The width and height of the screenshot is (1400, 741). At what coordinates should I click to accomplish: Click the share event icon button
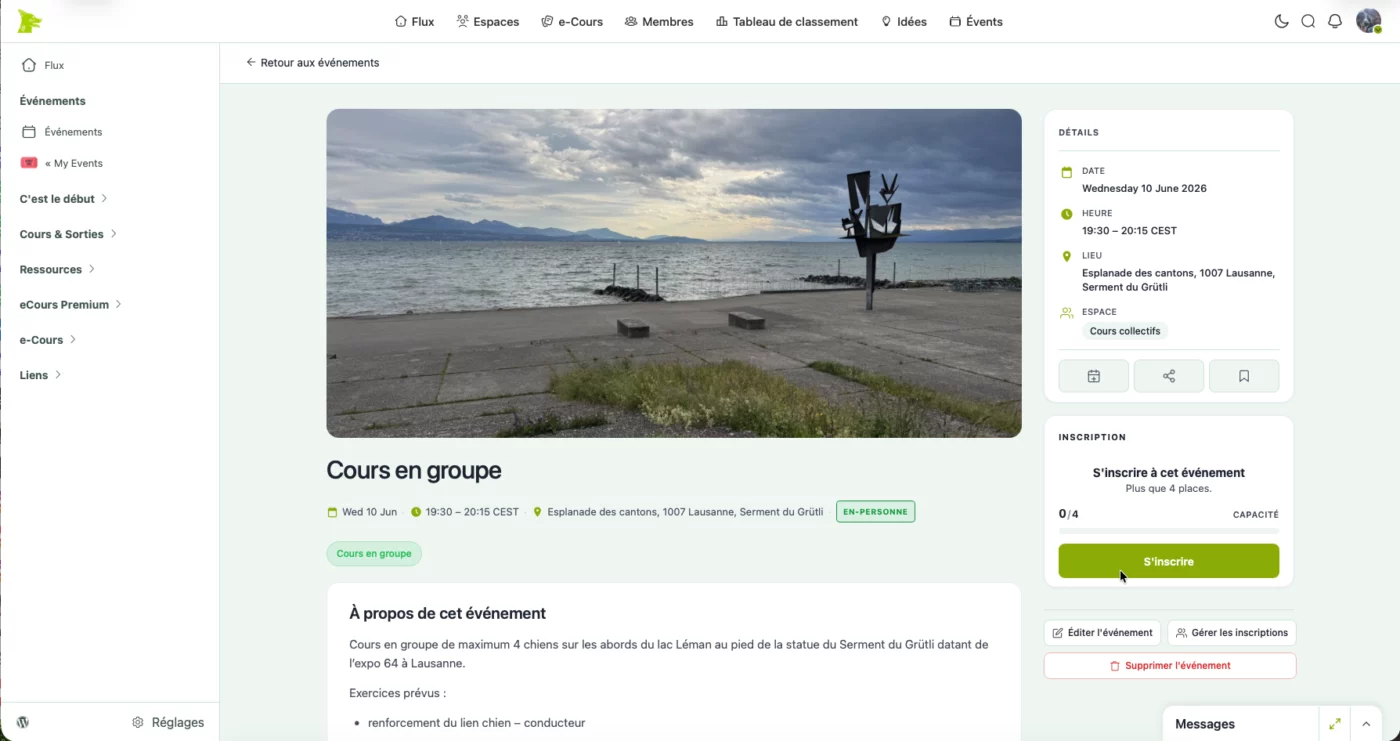pos(1169,376)
